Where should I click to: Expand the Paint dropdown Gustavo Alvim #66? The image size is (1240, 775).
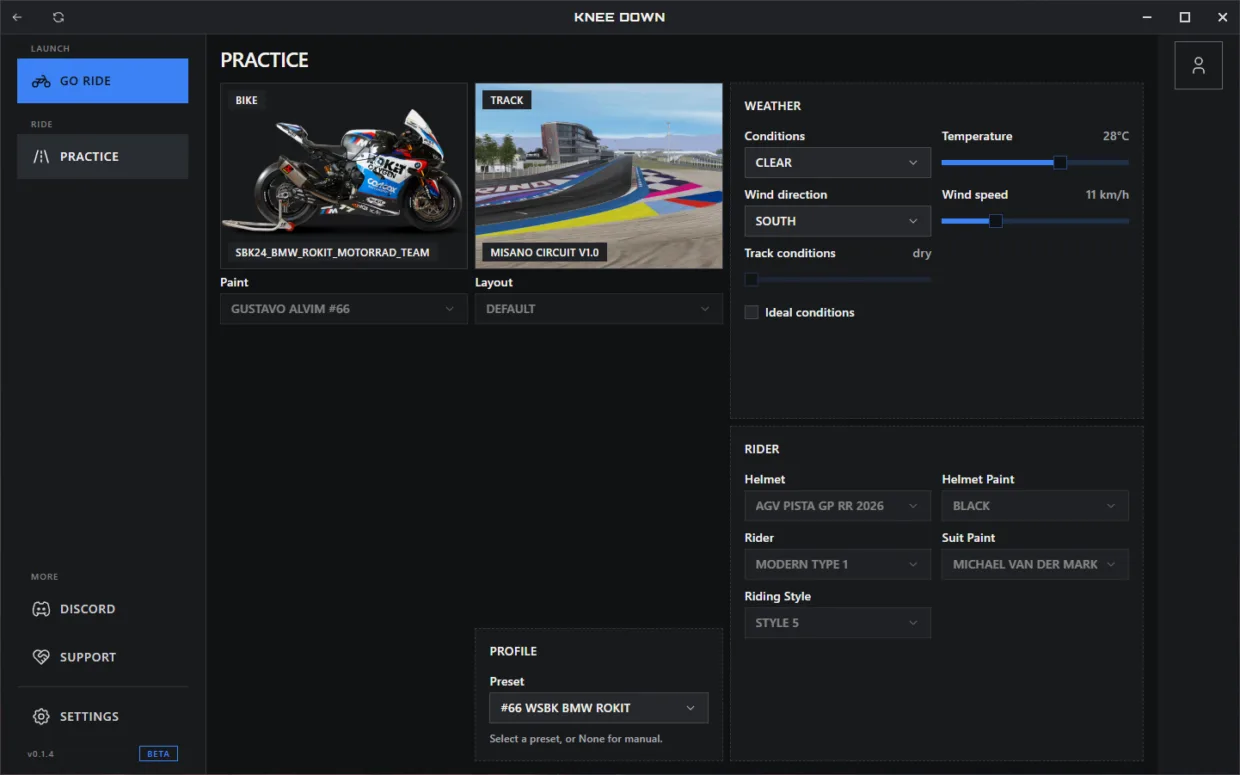pos(344,309)
